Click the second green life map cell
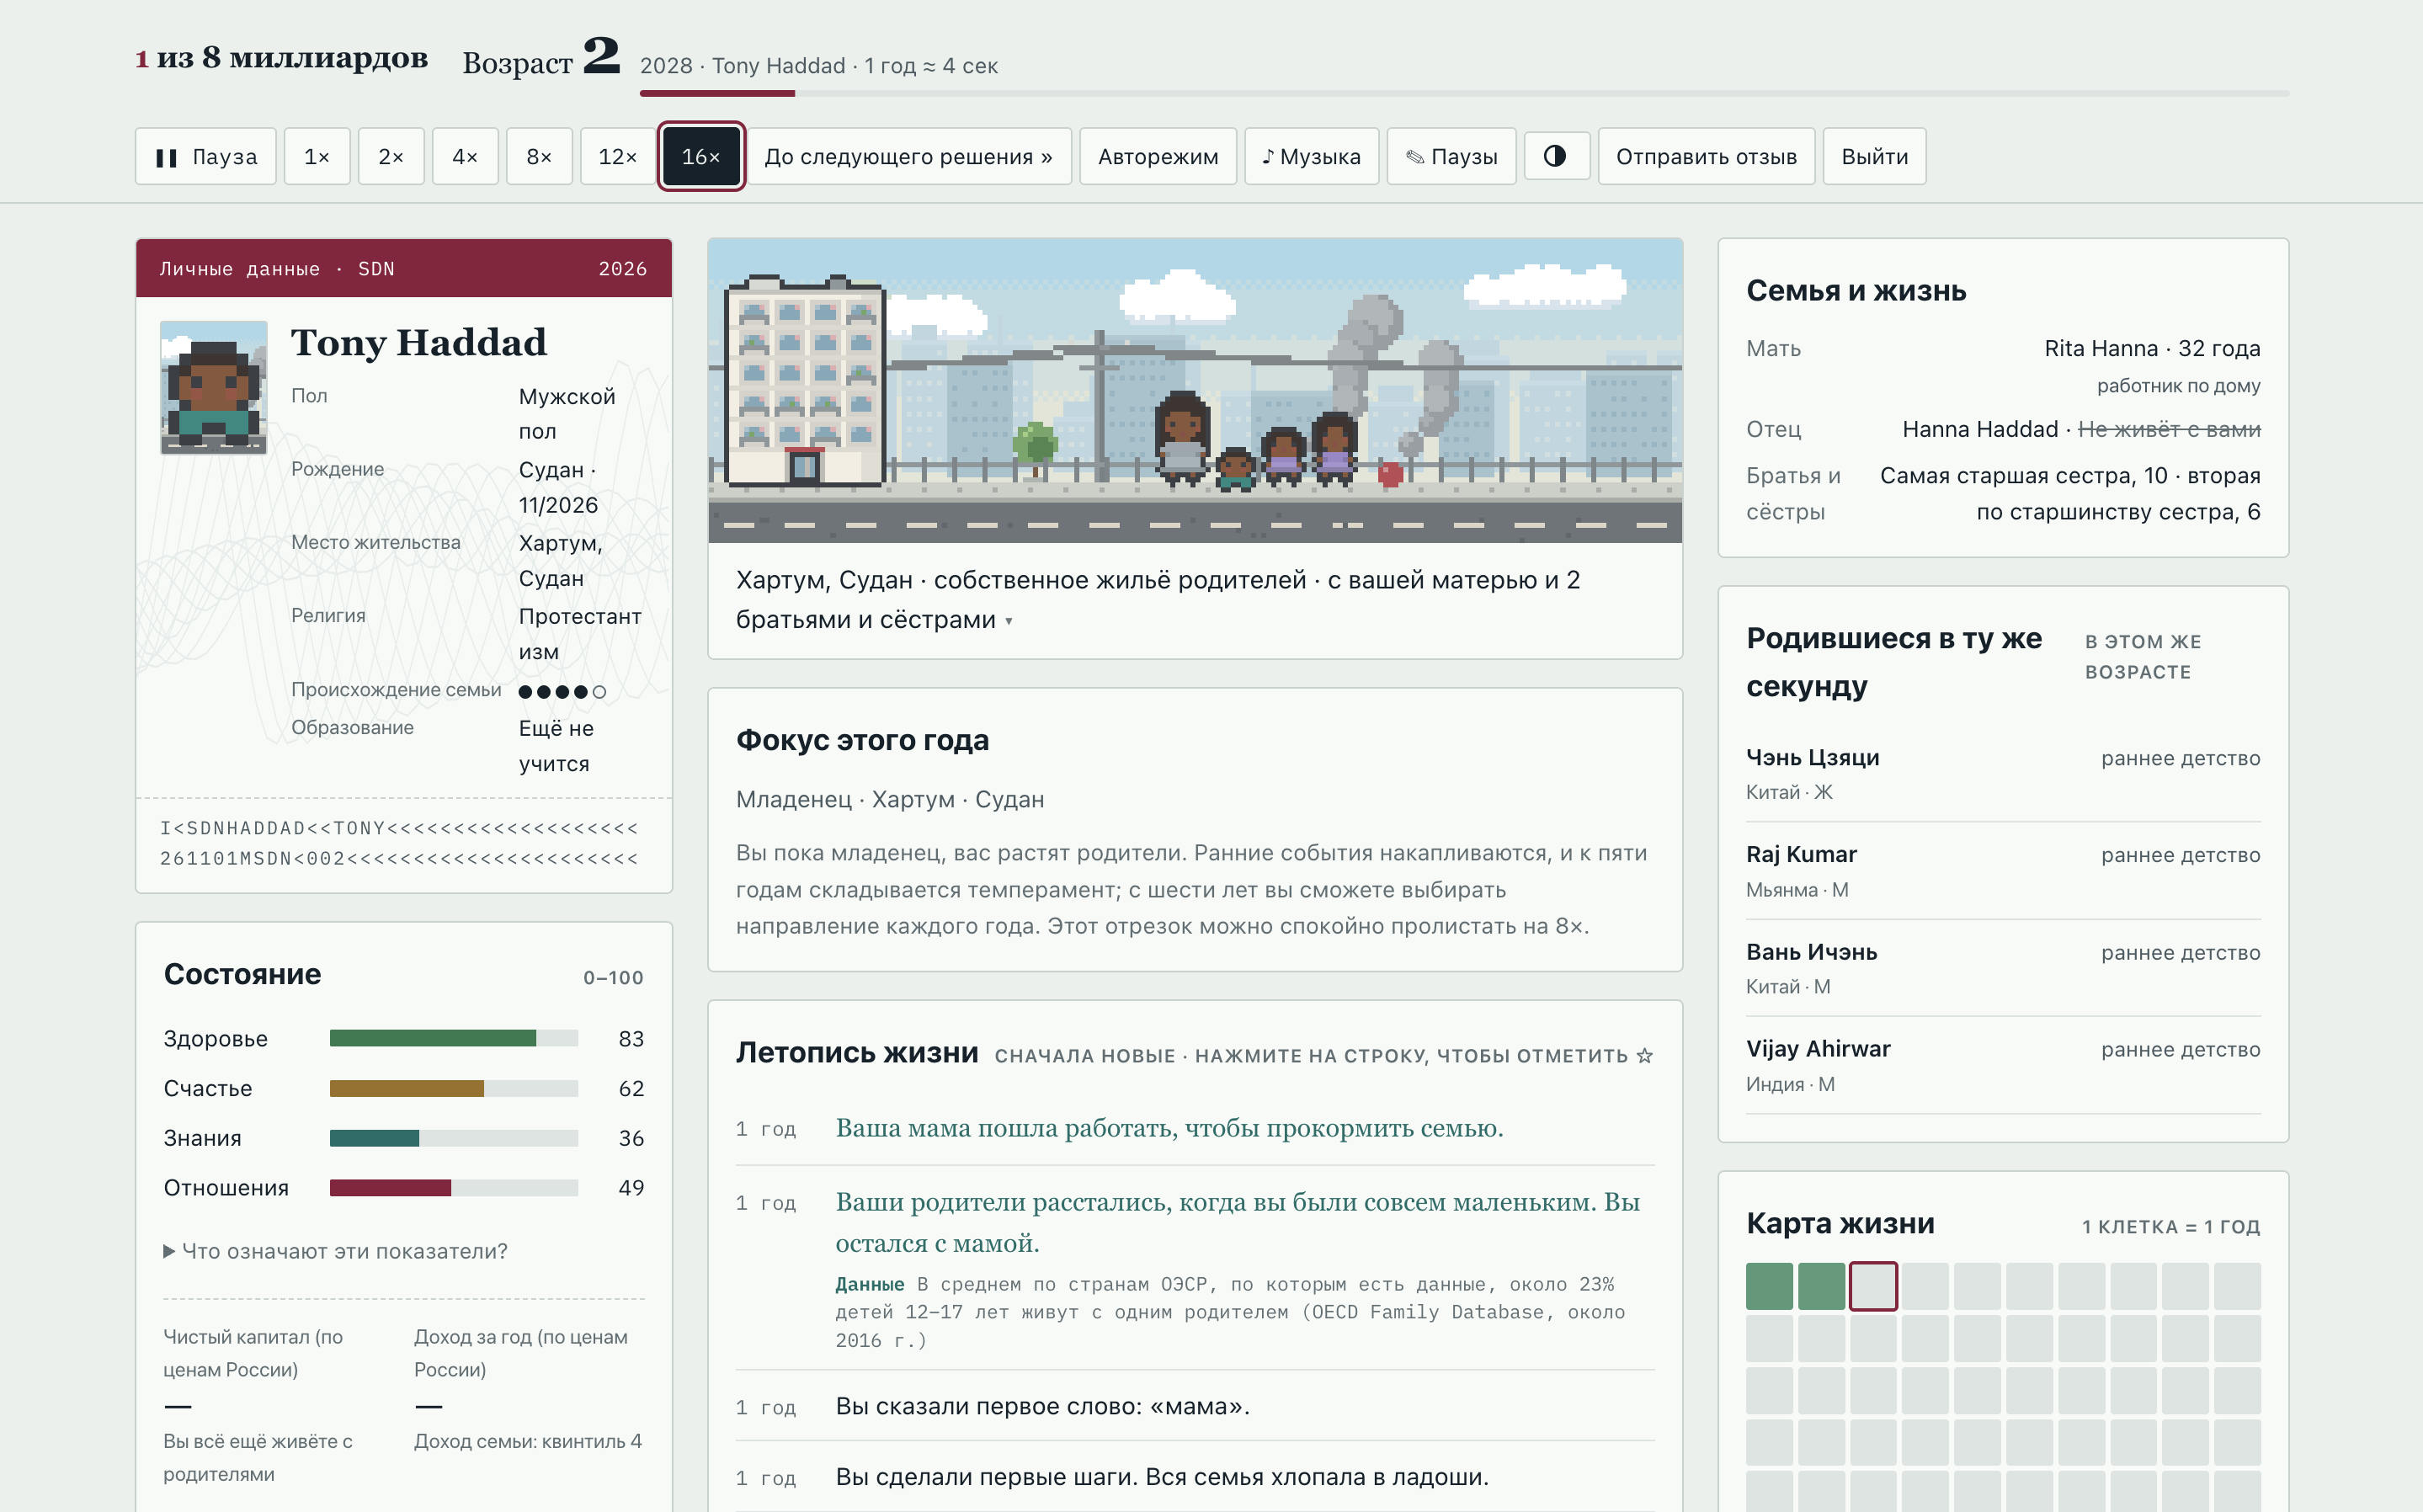Image resolution: width=2423 pixels, height=1512 pixels. click(x=1821, y=1286)
